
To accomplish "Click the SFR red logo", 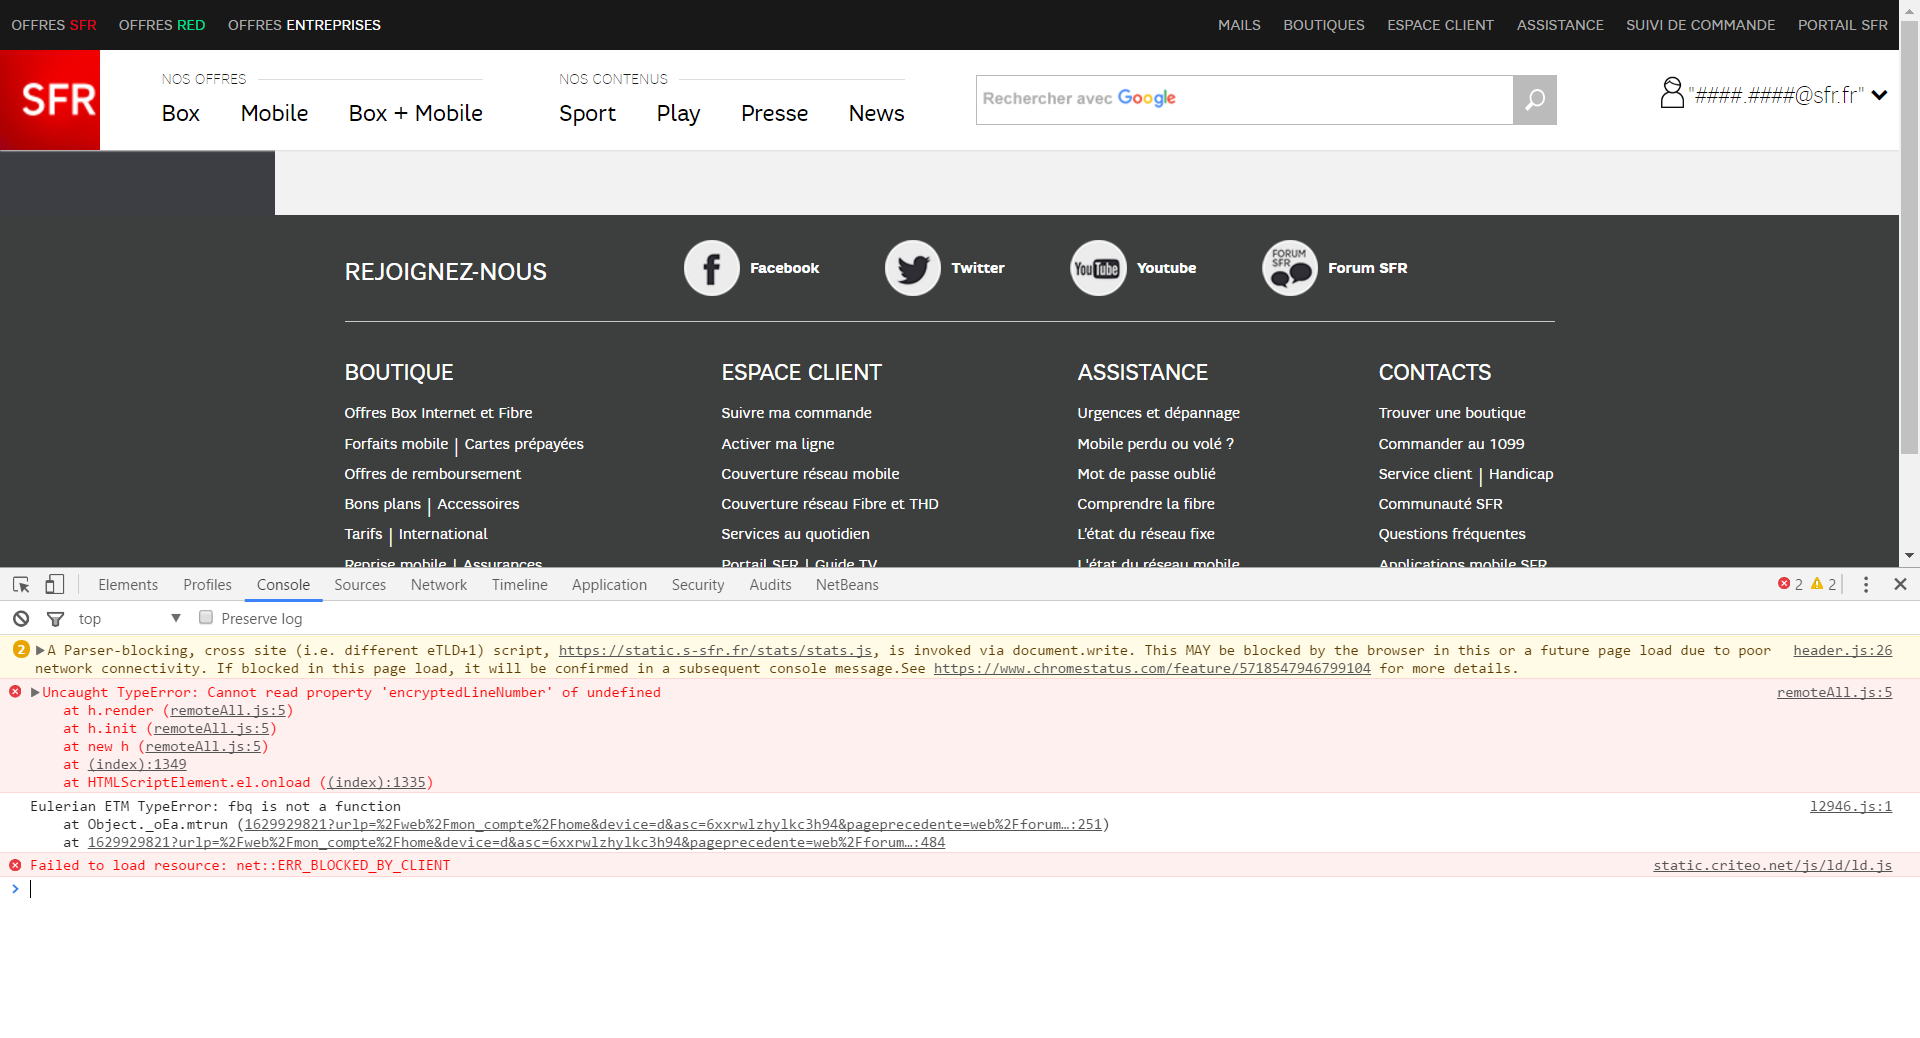I will tap(50, 100).
